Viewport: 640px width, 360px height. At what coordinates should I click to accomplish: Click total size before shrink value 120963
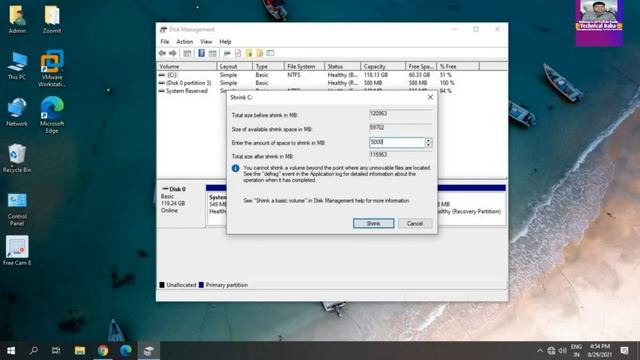point(400,114)
